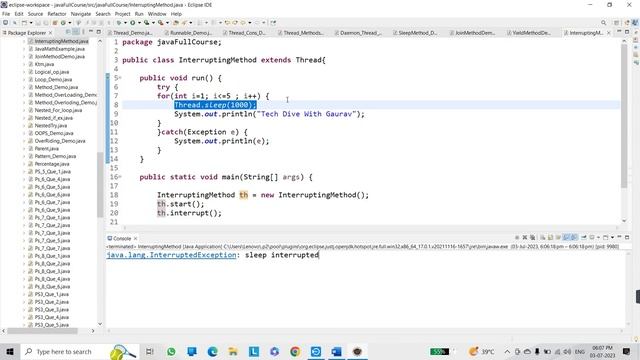The height and width of the screenshot is (360, 640).
Task: Open the Source menu
Action: click(35, 14)
